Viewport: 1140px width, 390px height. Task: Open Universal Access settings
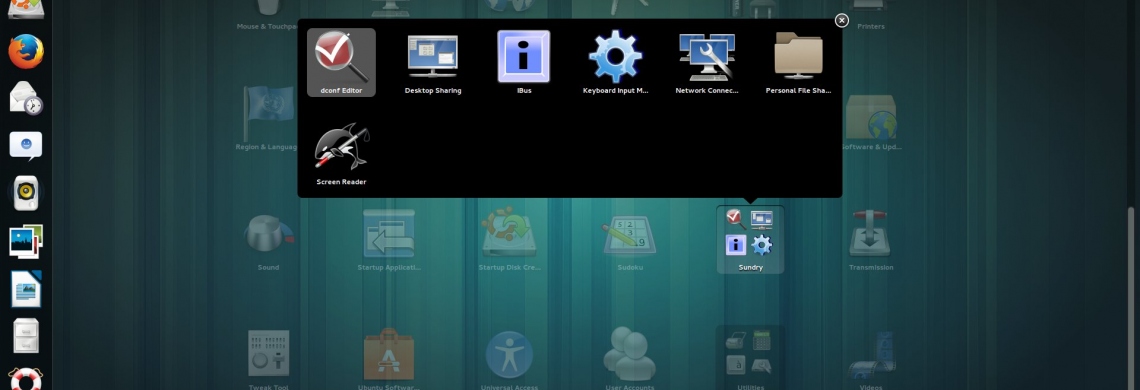coord(509,358)
